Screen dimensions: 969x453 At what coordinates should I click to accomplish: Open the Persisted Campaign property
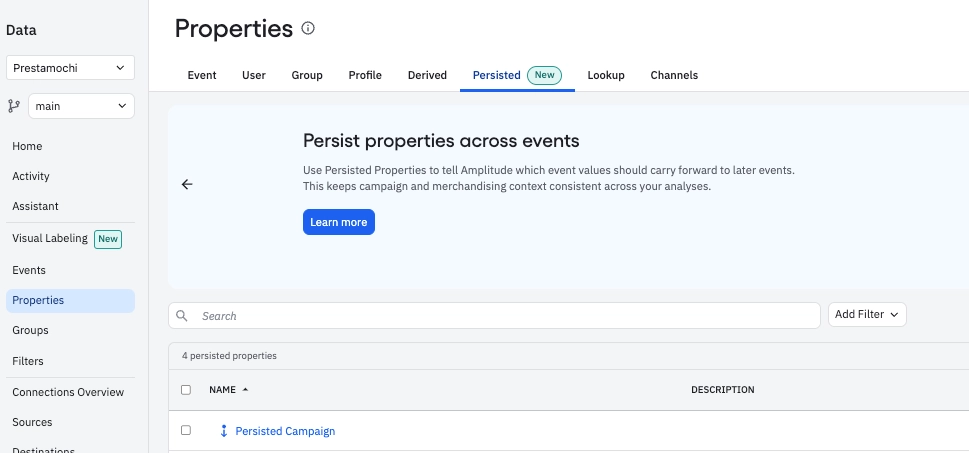pos(286,431)
